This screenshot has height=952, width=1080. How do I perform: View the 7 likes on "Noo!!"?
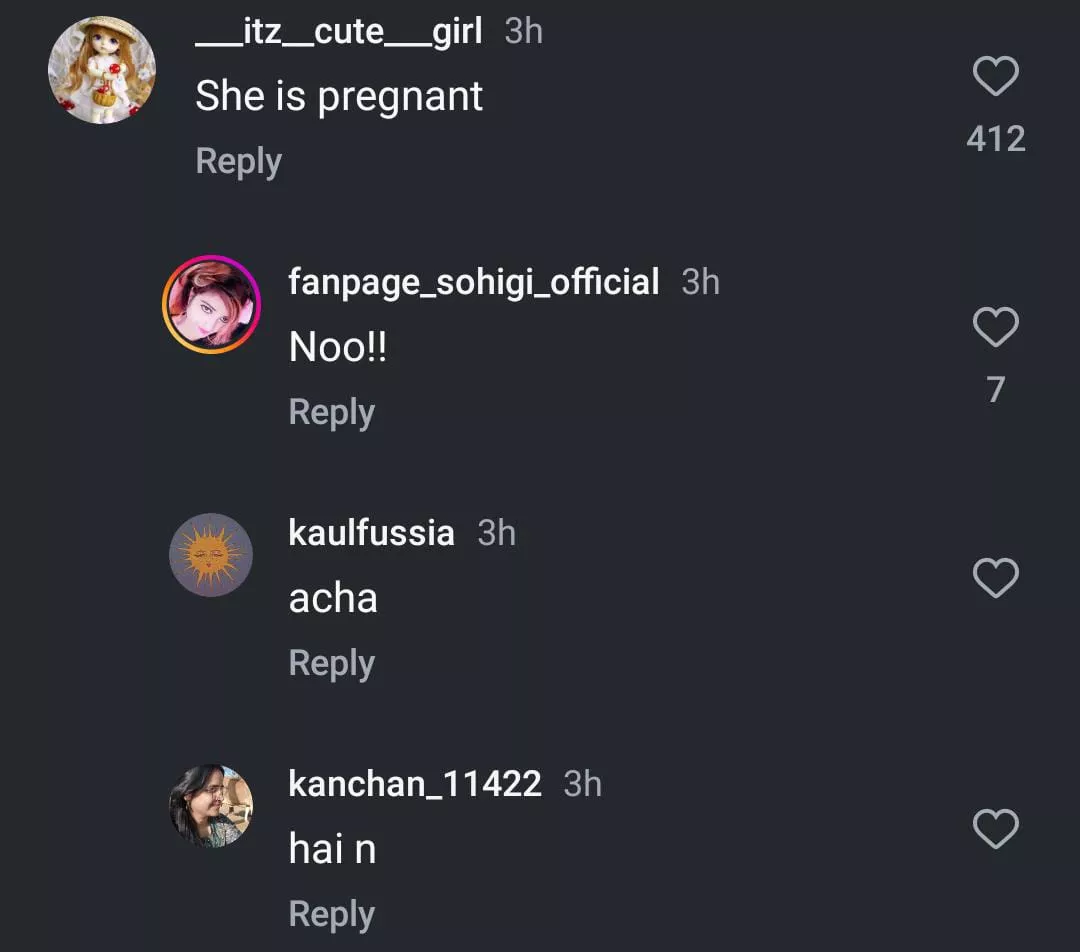click(x=996, y=390)
